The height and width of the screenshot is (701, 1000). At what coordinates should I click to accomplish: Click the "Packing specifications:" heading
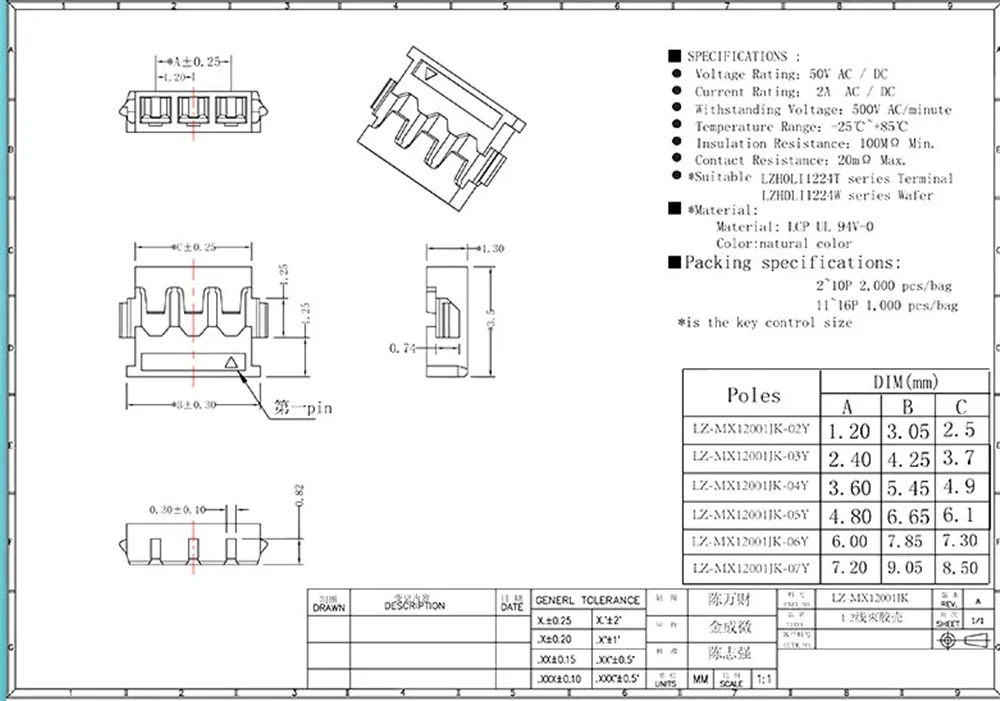click(793, 263)
